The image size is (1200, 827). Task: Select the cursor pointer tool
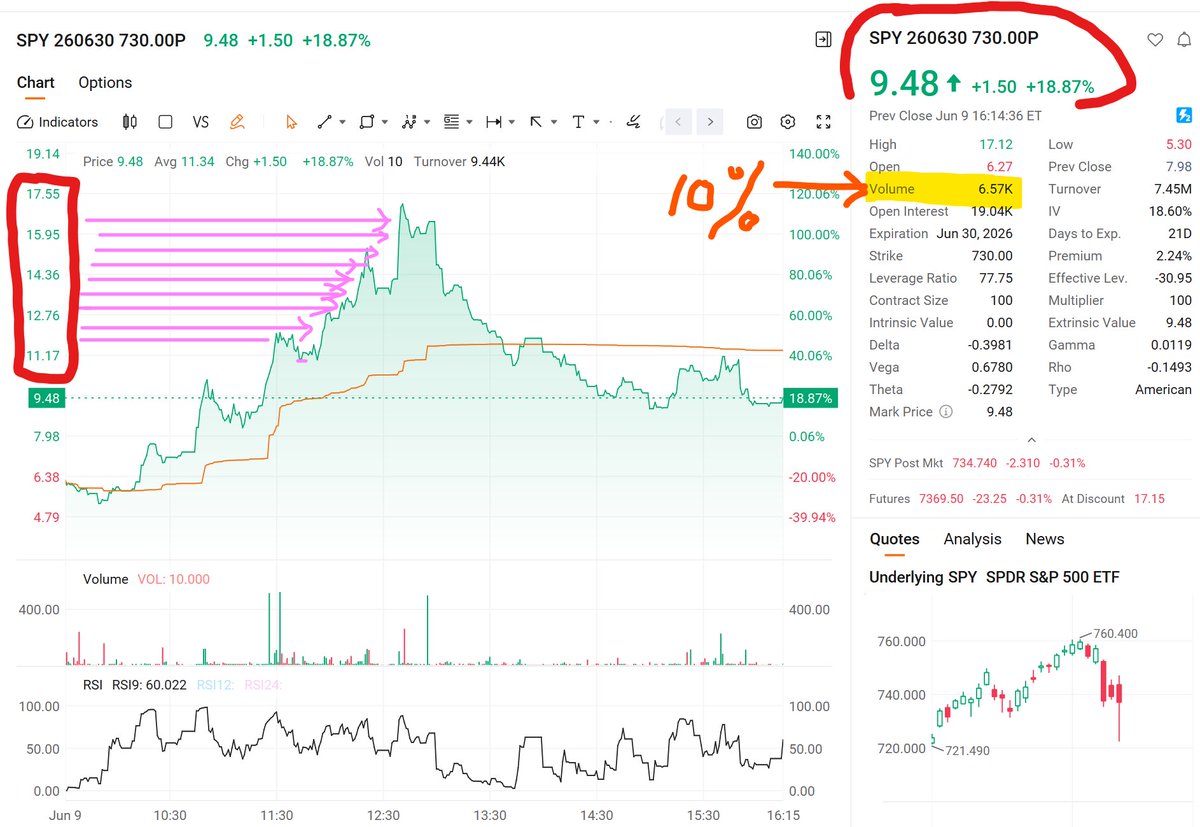coord(291,122)
